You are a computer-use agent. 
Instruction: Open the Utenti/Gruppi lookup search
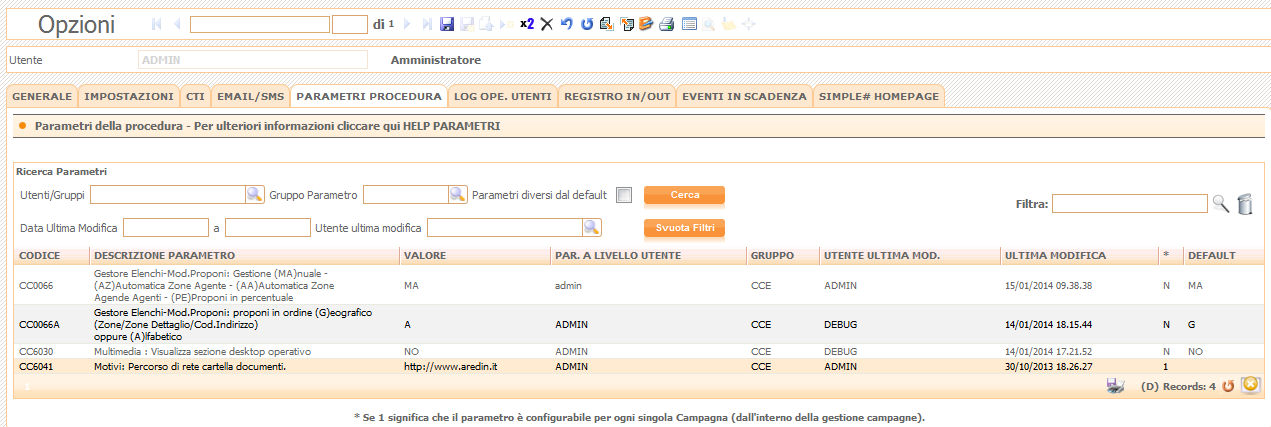coord(255,194)
